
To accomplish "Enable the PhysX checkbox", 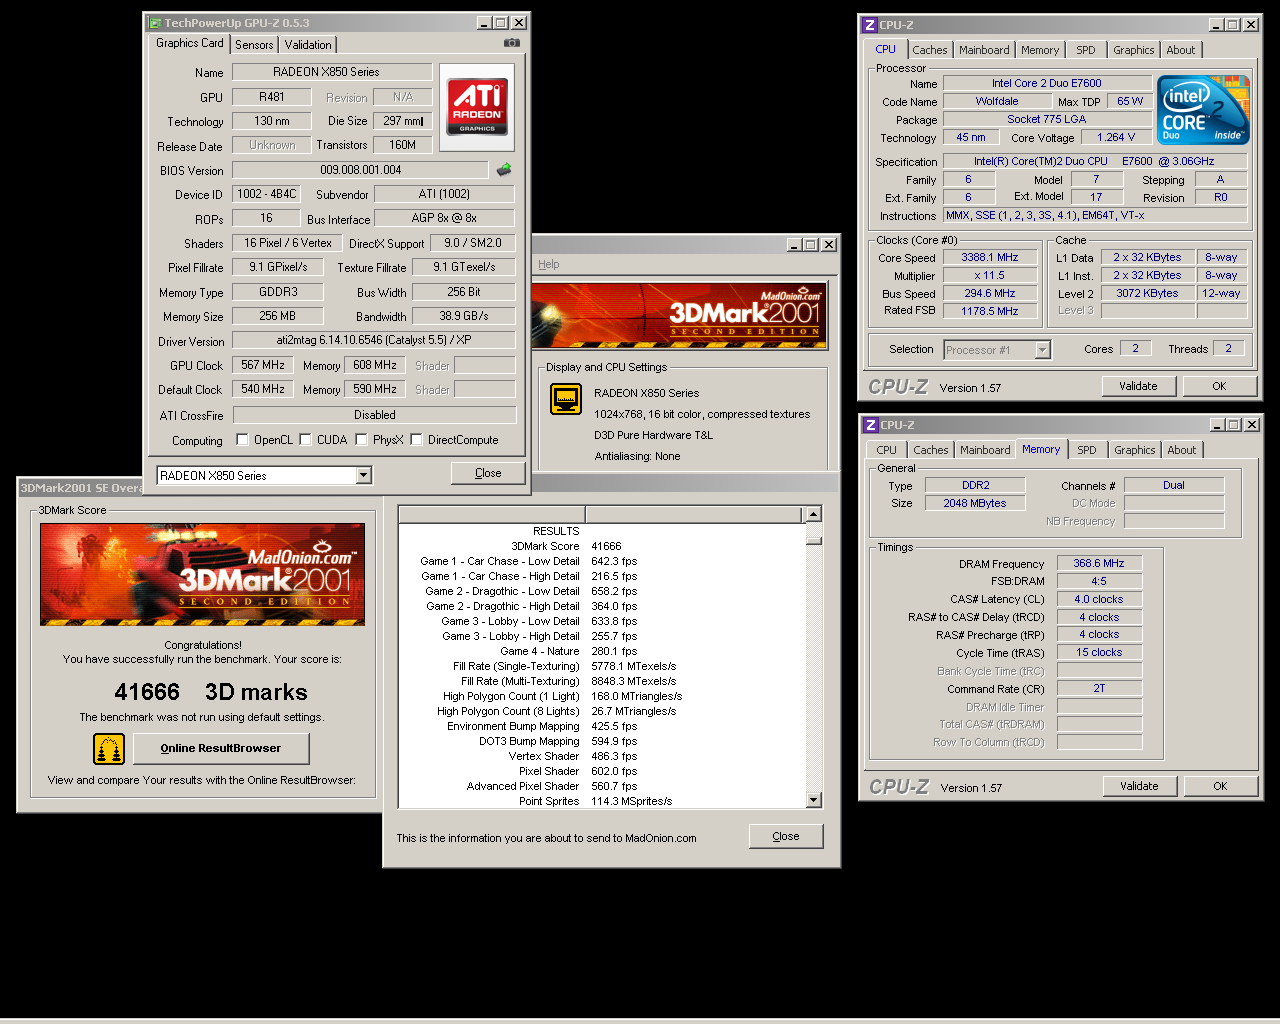I will [x=361, y=439].
